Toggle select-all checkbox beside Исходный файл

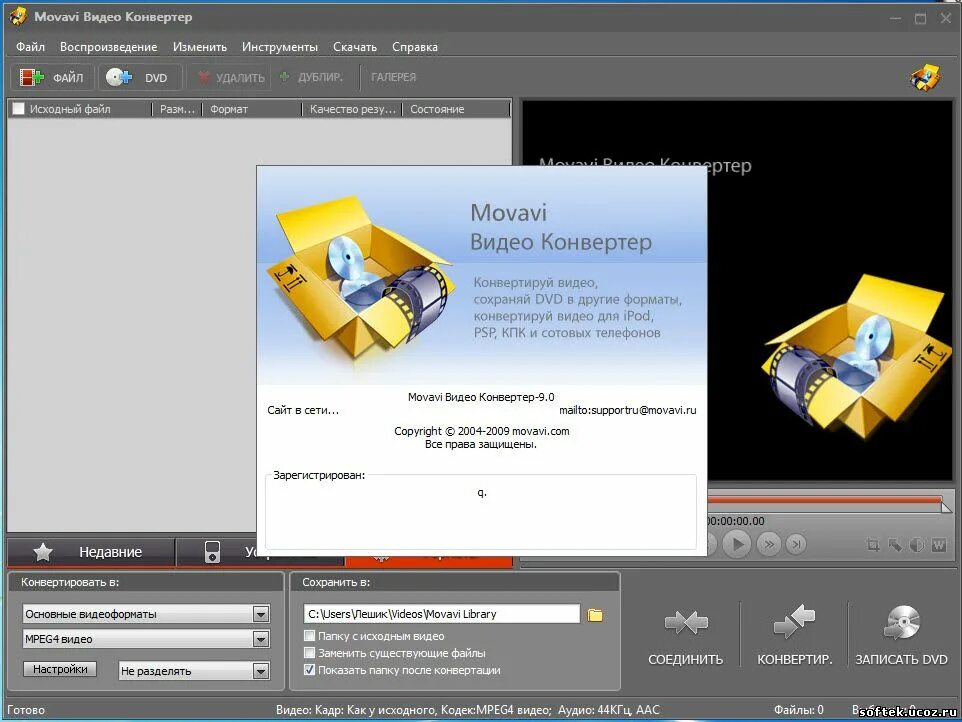18,109
